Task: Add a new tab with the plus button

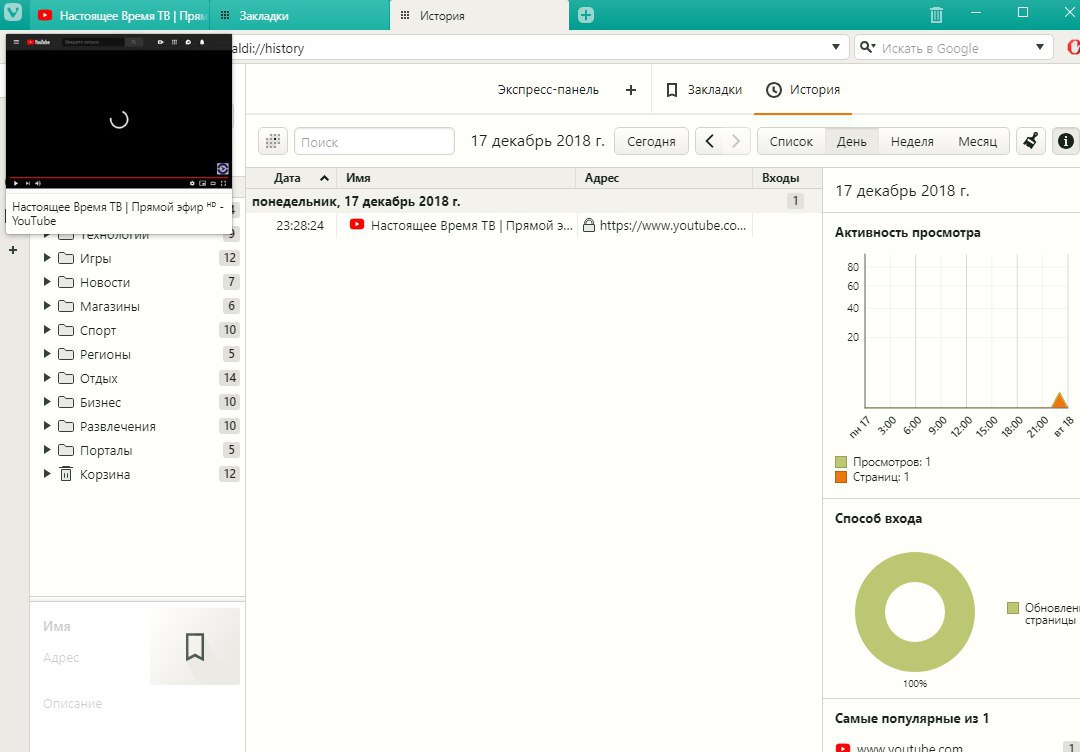Action: (585, 15)
